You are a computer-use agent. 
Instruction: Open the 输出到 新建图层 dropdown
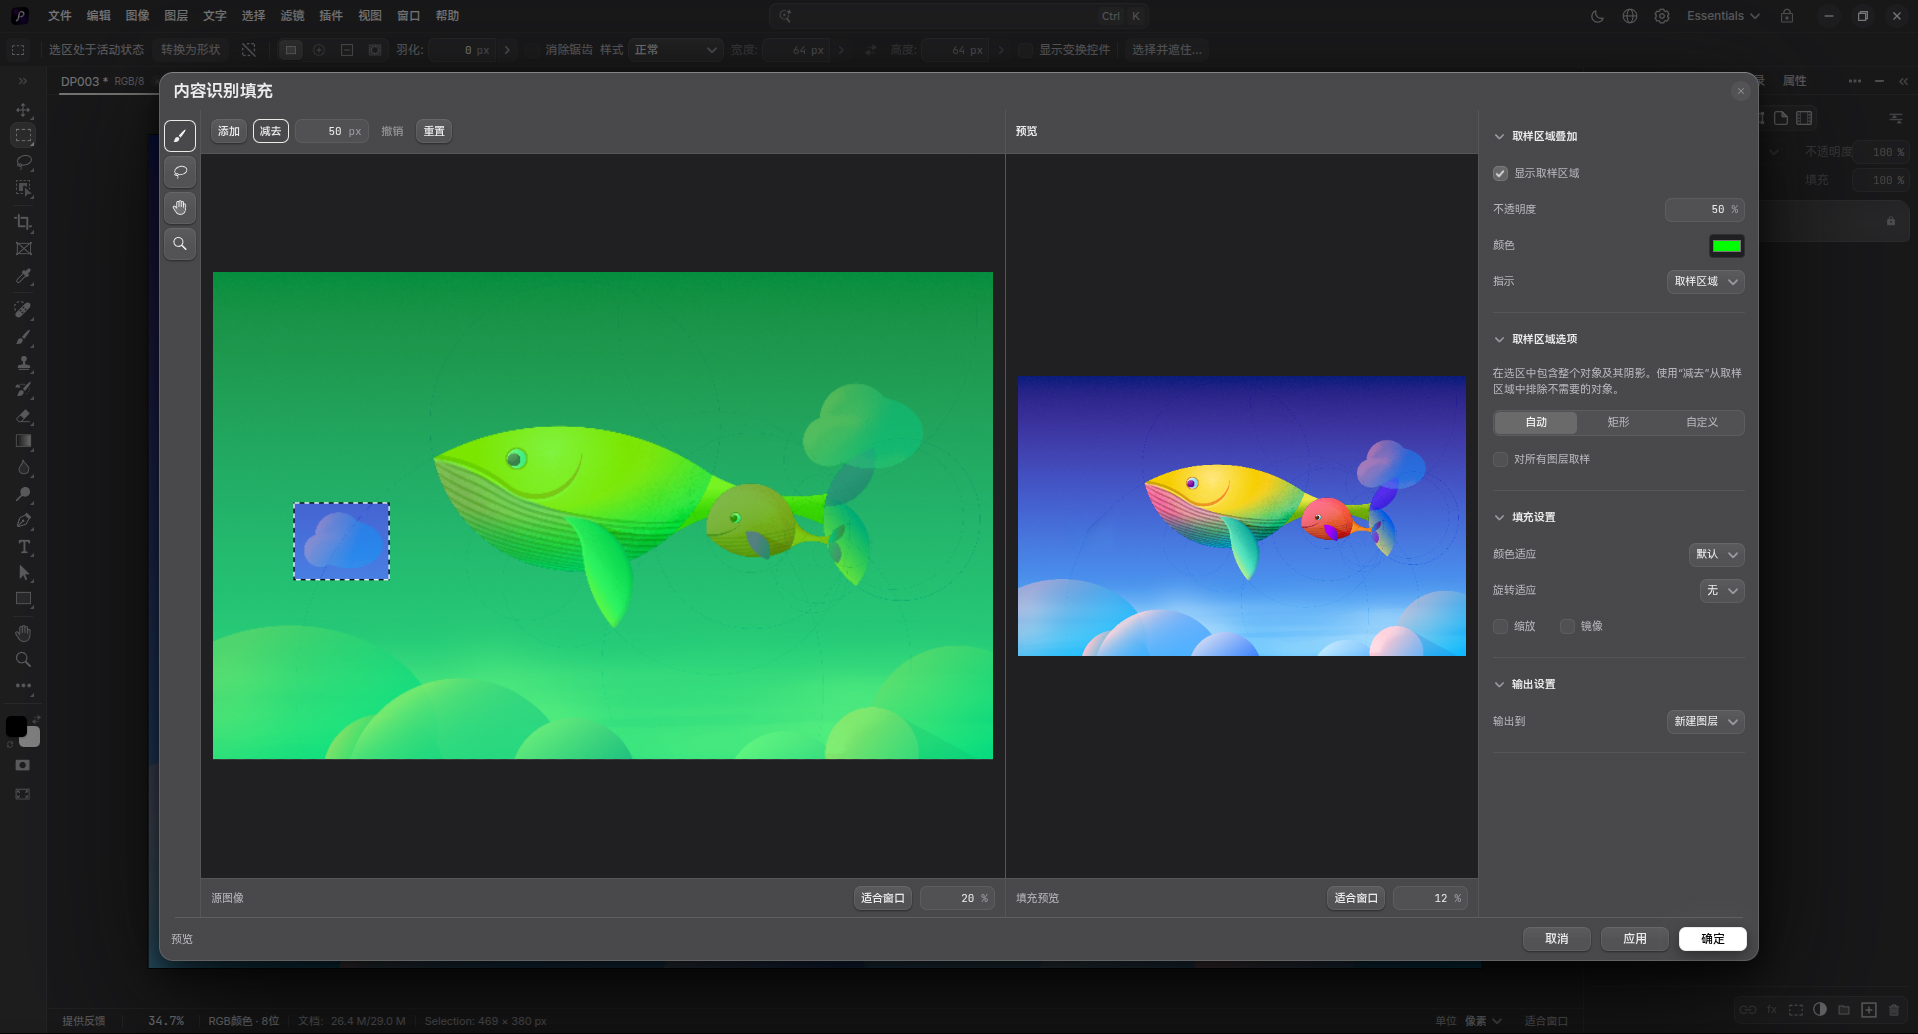tap(1706, 722)
